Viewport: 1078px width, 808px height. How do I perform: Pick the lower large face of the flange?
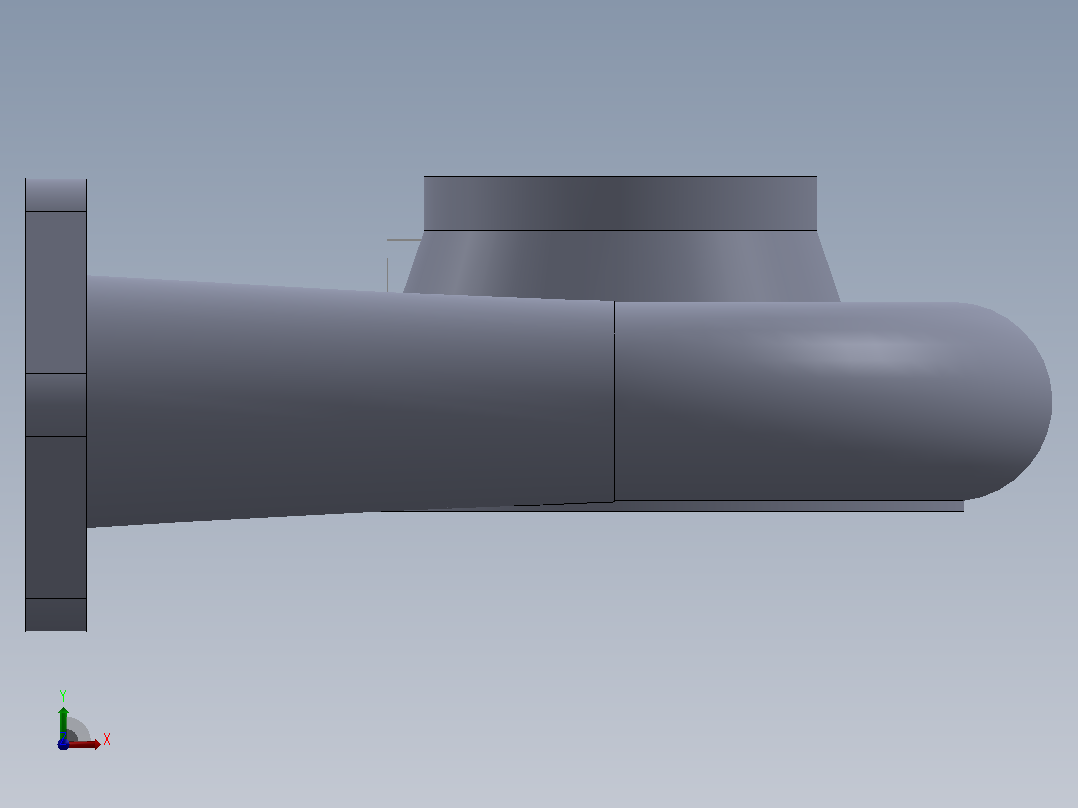click(x=56, y=517)
